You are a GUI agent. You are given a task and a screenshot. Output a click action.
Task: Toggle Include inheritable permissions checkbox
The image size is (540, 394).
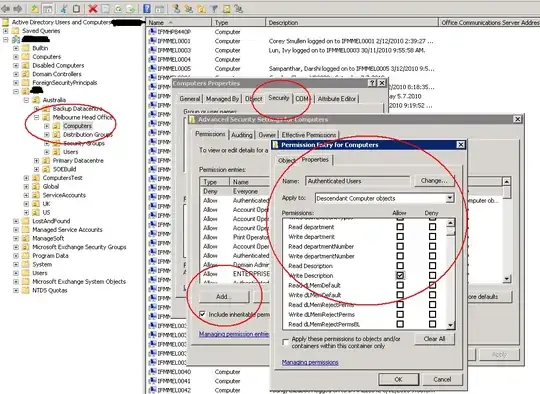point(202,314)
